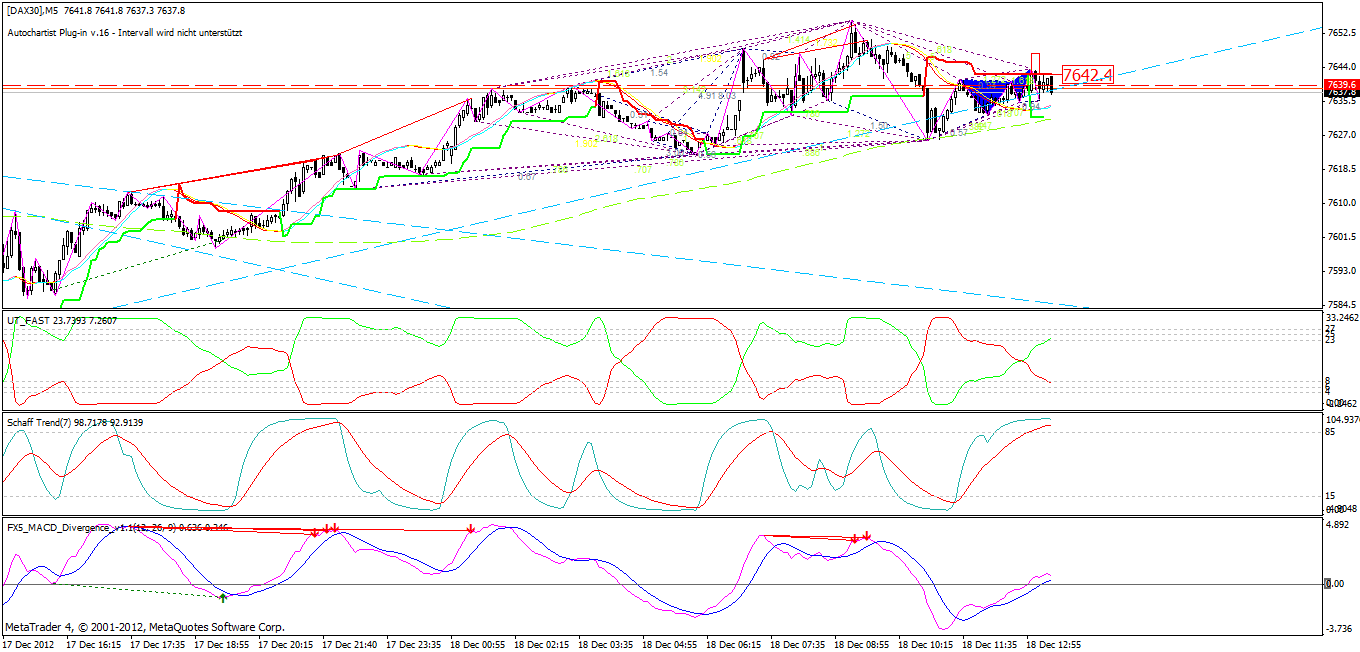Click the 15 level on Schaff Trend scale
Image resolution: width=1360 pixels, height=652 pixels.
(x=1332, y=496)
